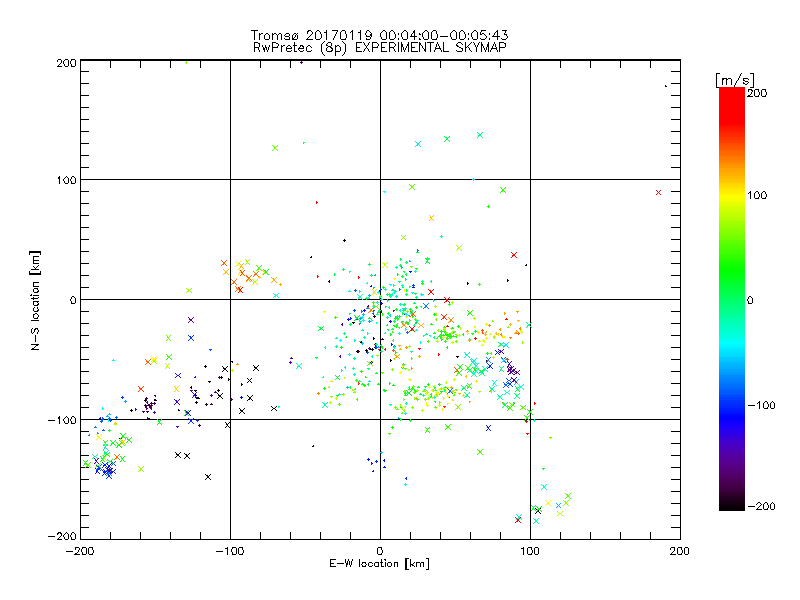Click the black bottom of the colorbar near -200
800x600 pixels.
pyautogui.click(x=732, y=503)
